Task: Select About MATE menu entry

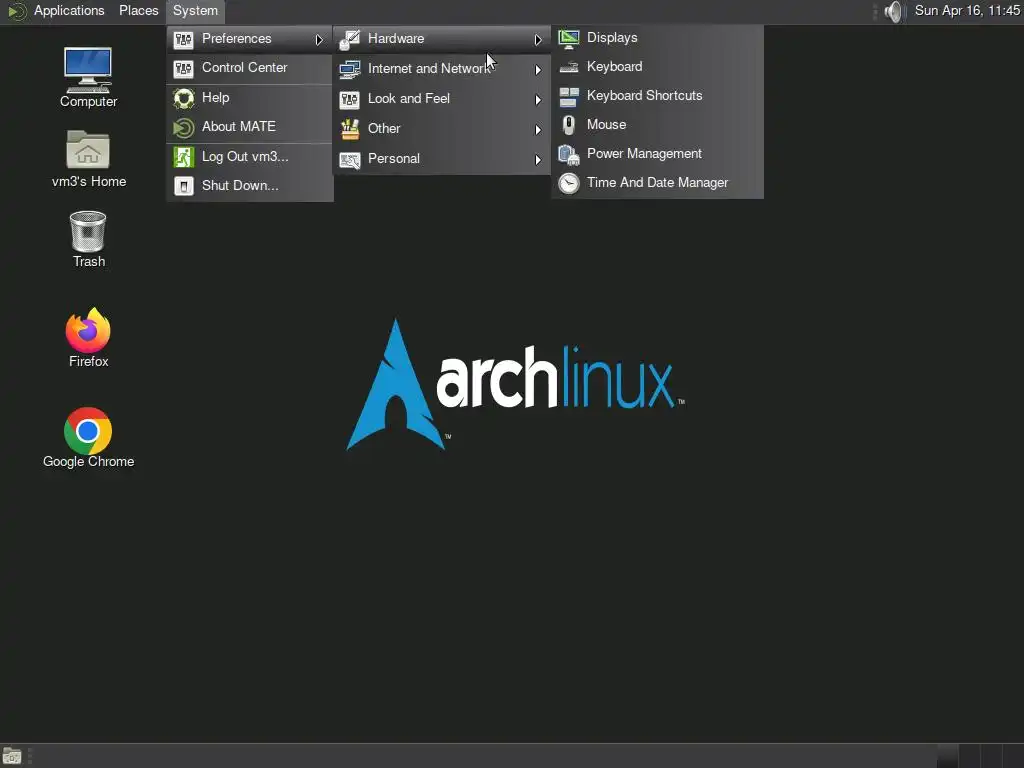Action: point(250,127)
